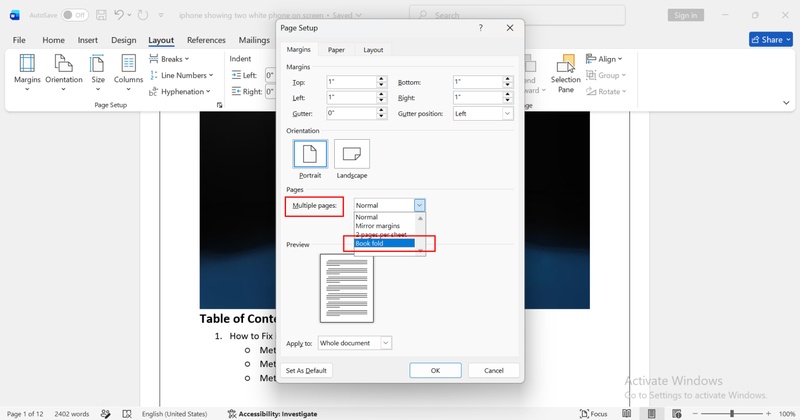The height and width of the screenshot is (420, 800).
Task: Enable Focus mode
Action: click(593, 414)
